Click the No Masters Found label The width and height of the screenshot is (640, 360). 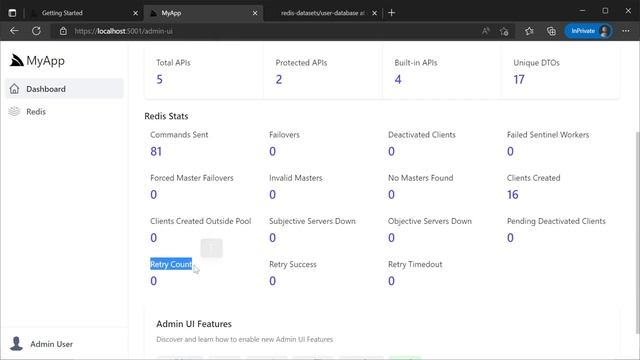(420, 178)
